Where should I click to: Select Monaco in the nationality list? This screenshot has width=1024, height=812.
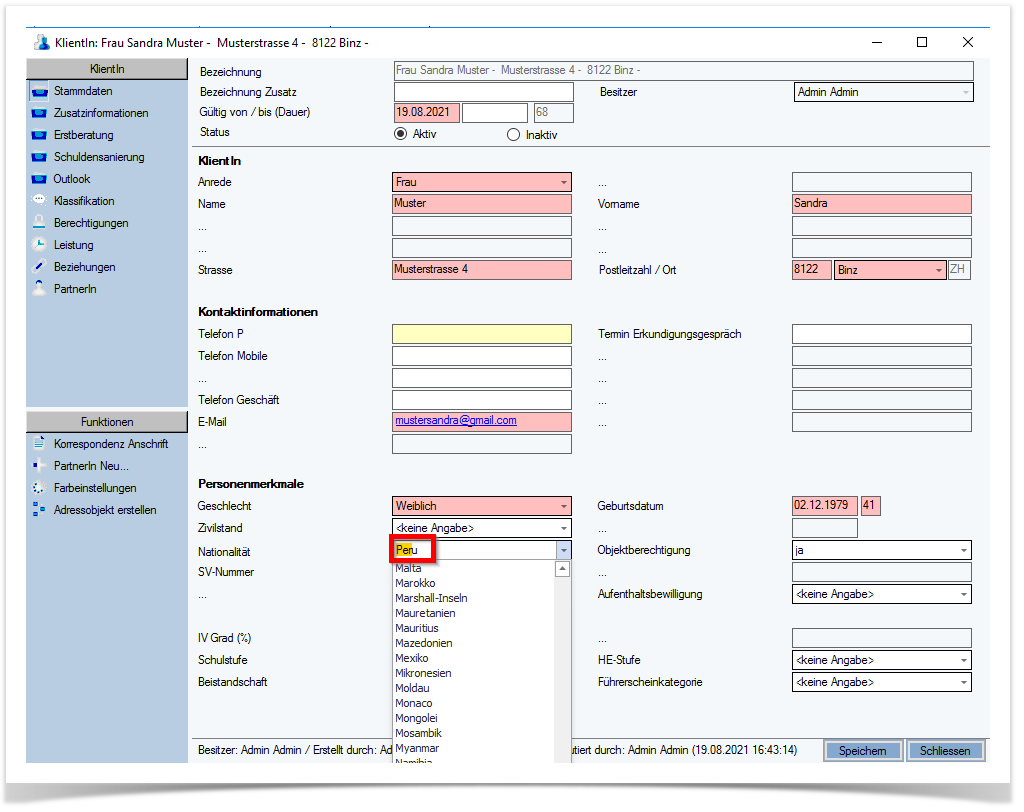(x=473, y=704)
